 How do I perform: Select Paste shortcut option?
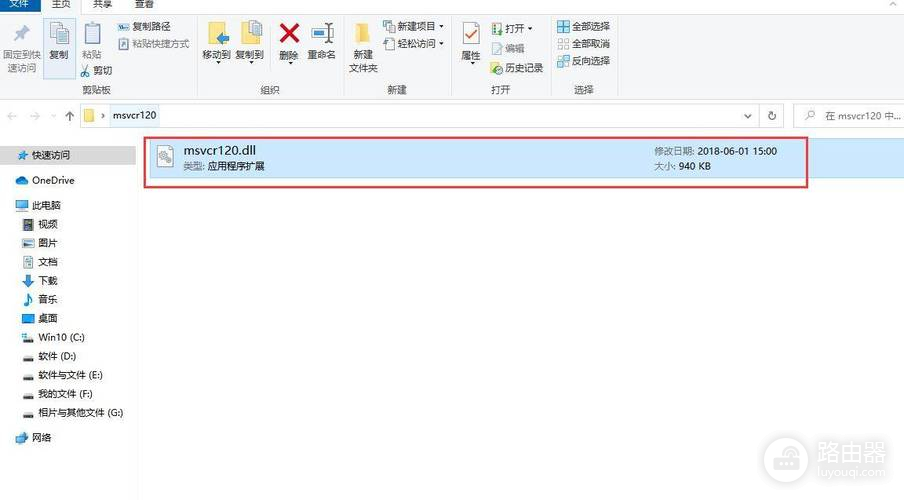pyautogui.click(x=153, y=44)
